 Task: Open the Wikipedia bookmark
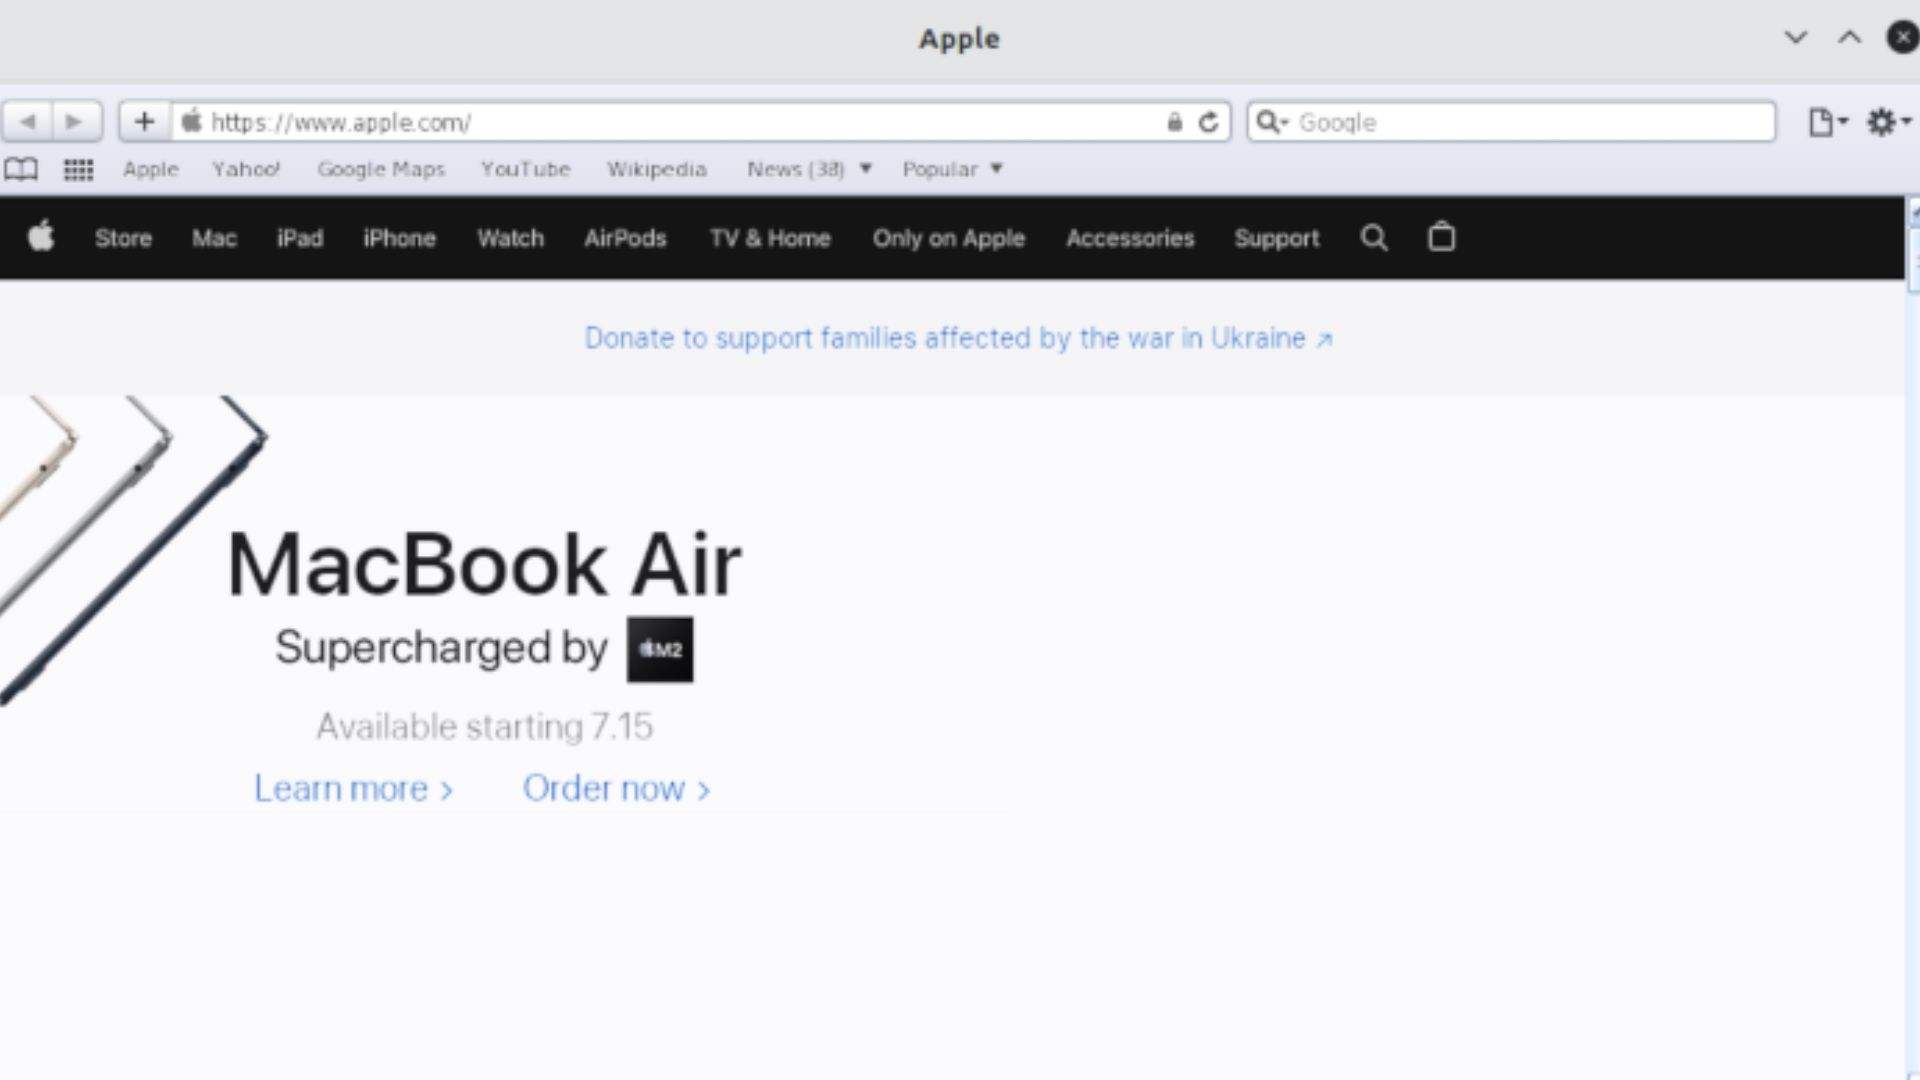pyautogui.click(x=657, y=169)
